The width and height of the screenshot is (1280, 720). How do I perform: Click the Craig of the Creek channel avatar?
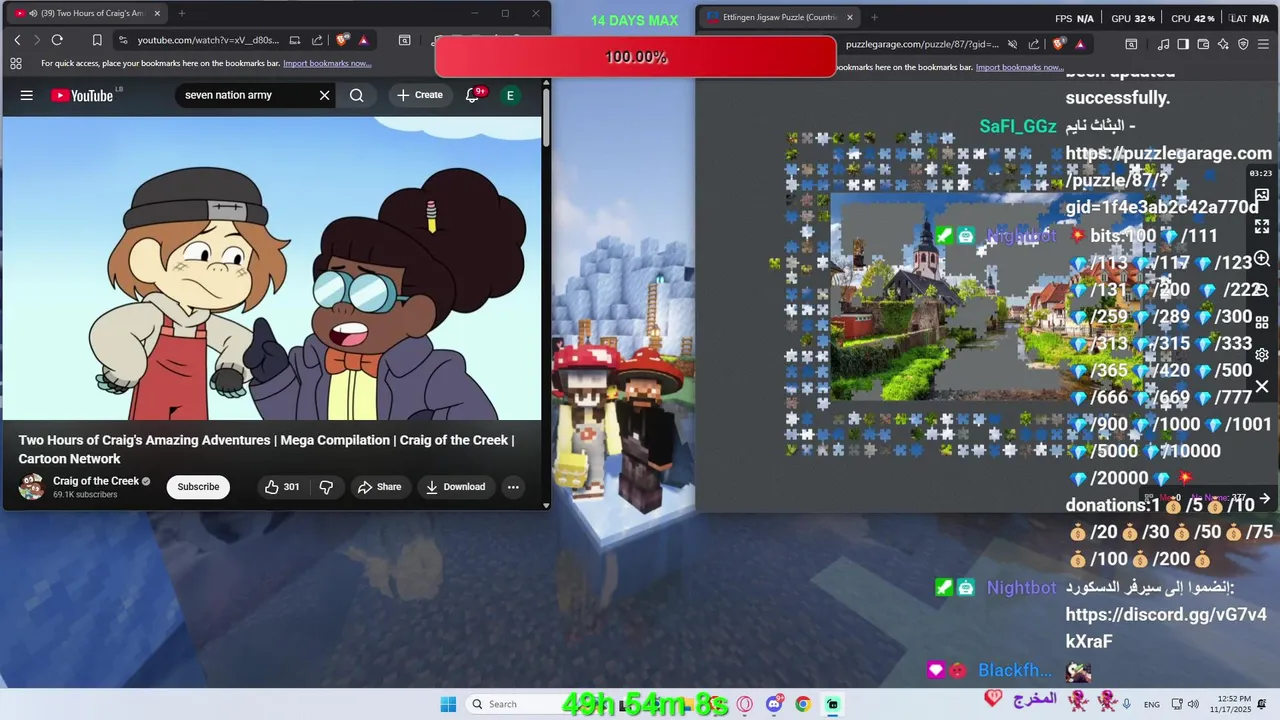(32, 487)
